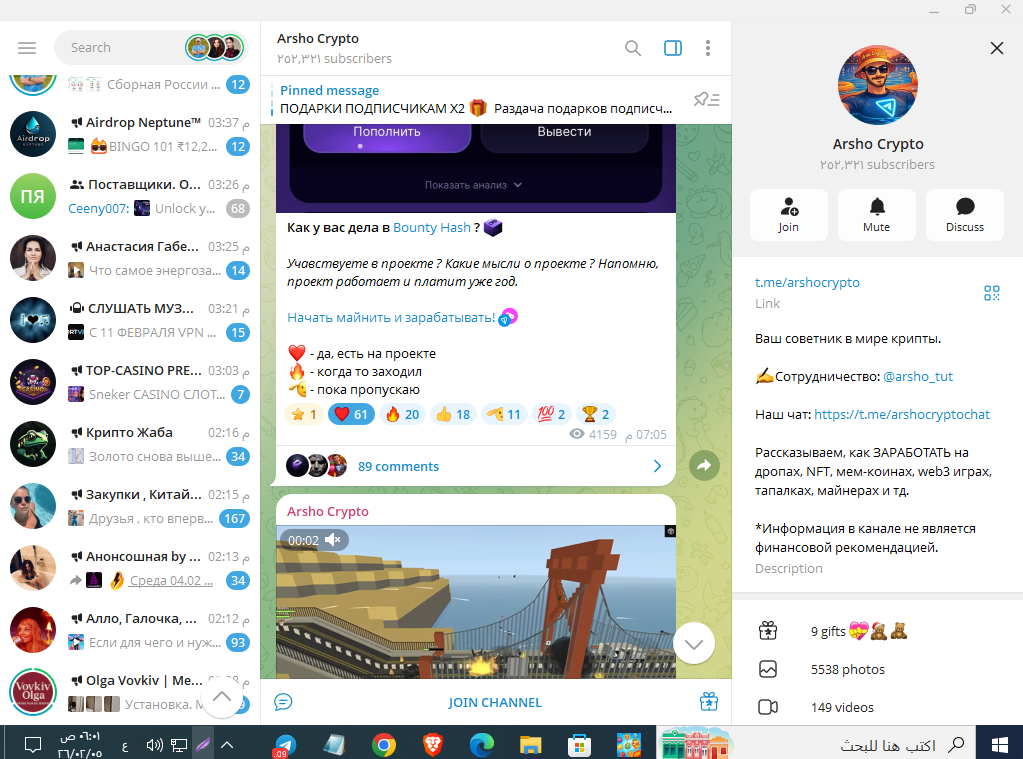The width and height of the screenshot is (1023, 759).
Task: Open the hamburger main menu
Action: 27,48
